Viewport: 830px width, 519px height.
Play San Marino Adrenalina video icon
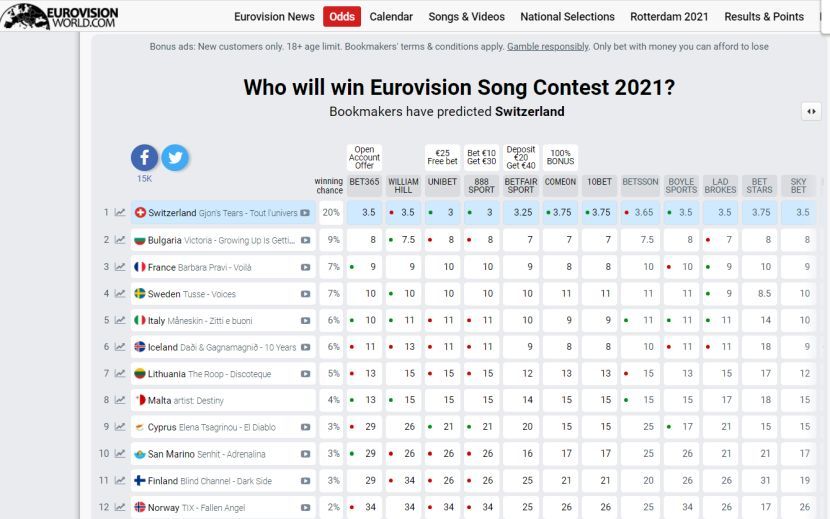tap(305, 454)
